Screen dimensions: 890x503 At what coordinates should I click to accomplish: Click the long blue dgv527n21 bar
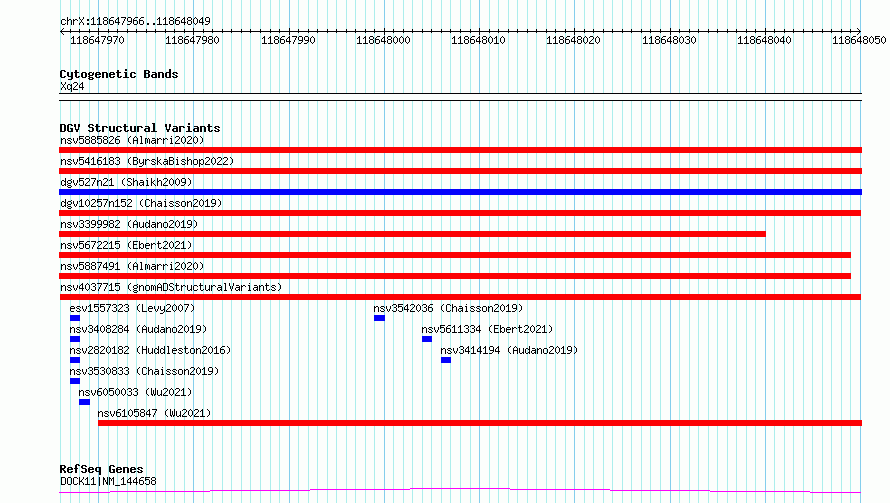click(460, 192)
